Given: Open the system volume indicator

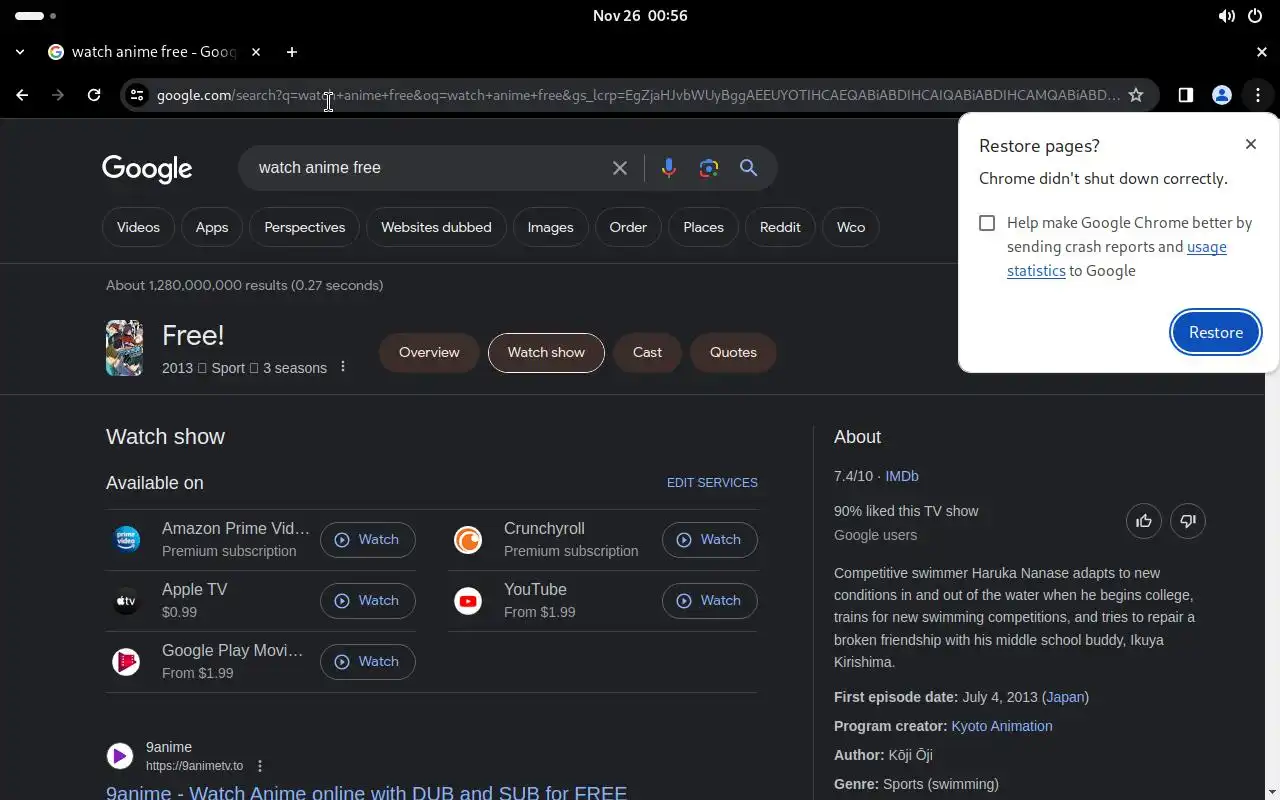Looking at the screenshot, I should click(x=1226, y=16).
